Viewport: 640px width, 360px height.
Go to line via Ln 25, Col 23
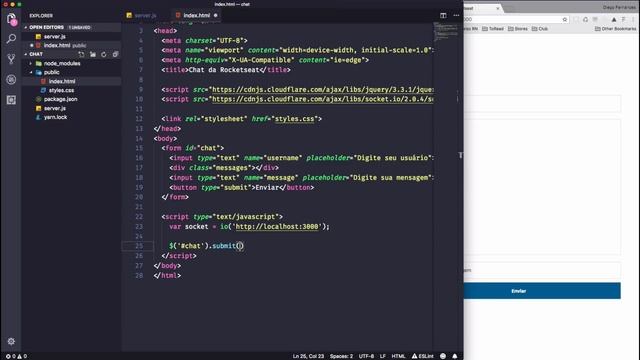point(308,356)
